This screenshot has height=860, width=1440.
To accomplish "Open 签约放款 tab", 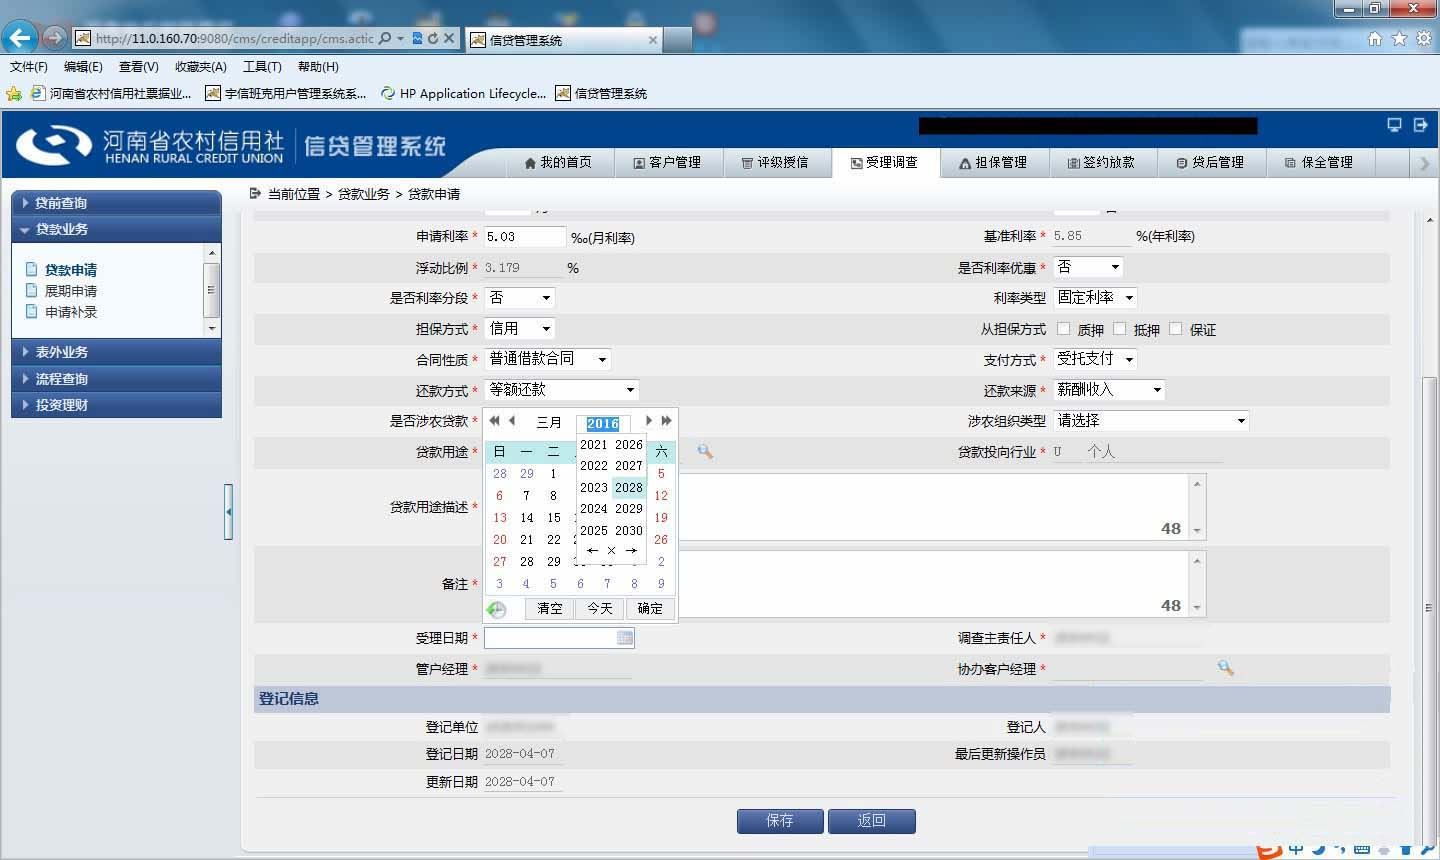I will pos(1102,162).
